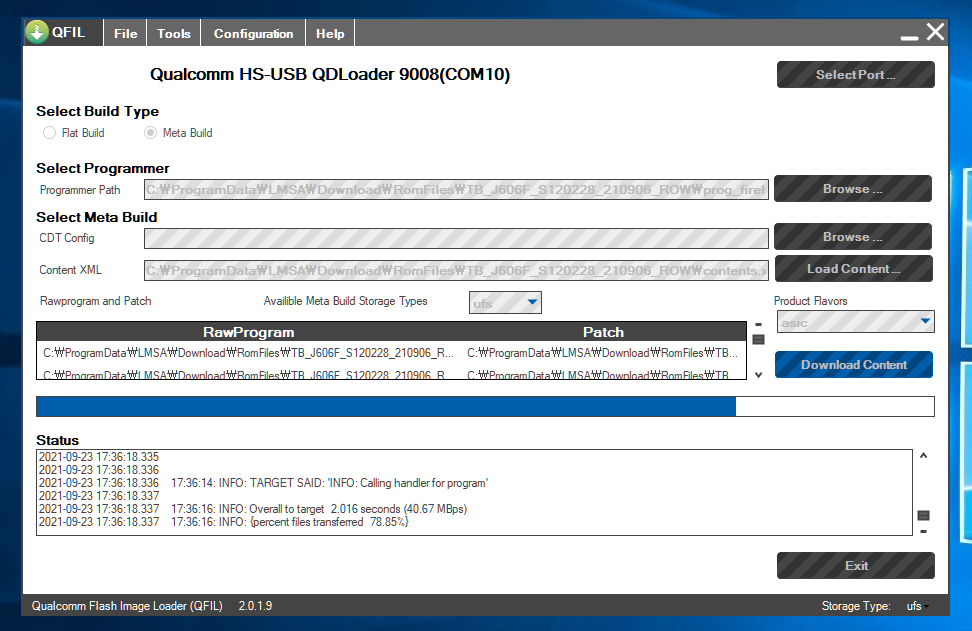Click the minus icon beside RawProgram table
Image resolution: width=972 pixels, height=631 pixels.
coord(758,324)
